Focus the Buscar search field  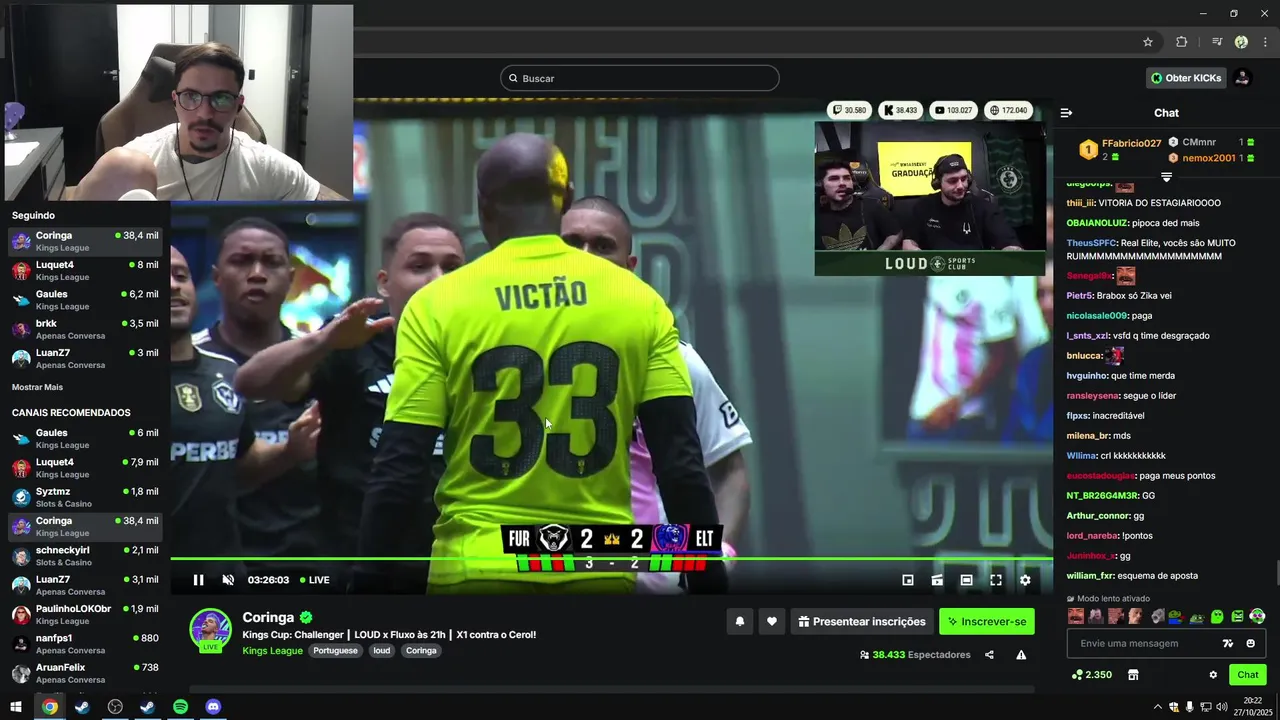tap(640, 78)
